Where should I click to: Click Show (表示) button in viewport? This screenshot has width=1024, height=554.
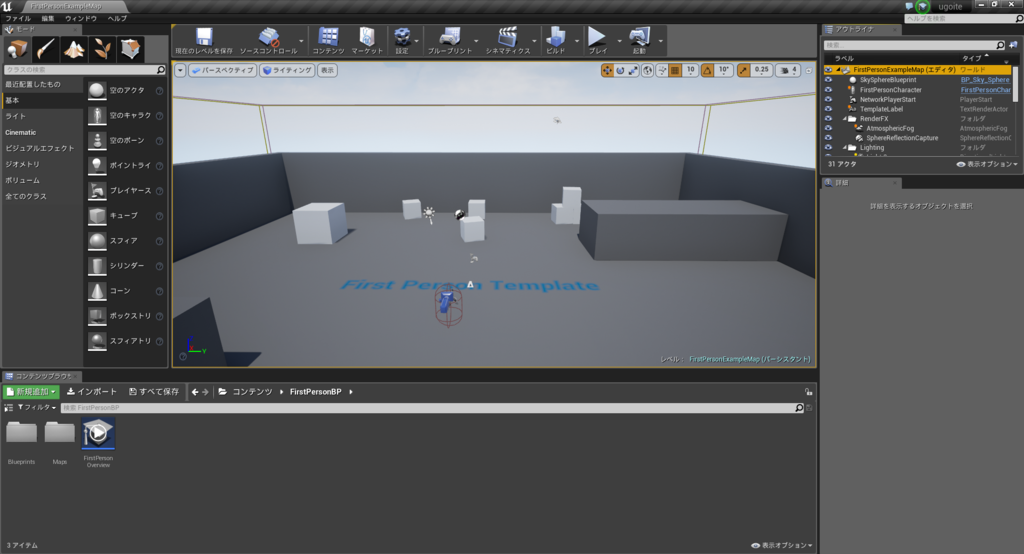pos(327,71)
